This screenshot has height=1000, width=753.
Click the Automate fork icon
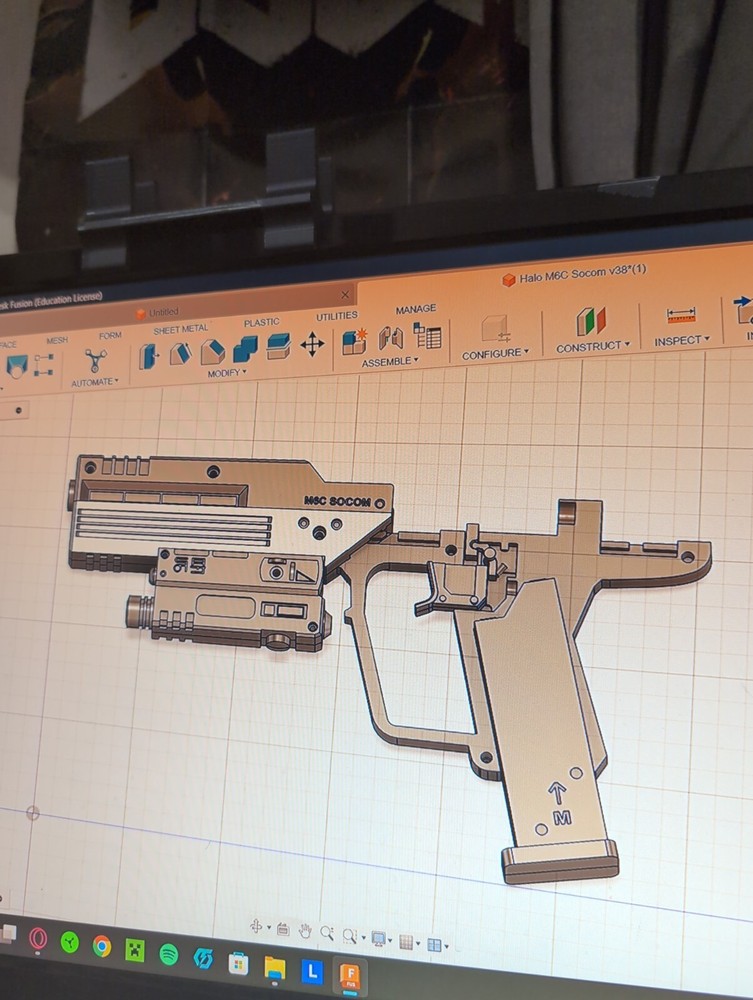click(x=95, y=361)
